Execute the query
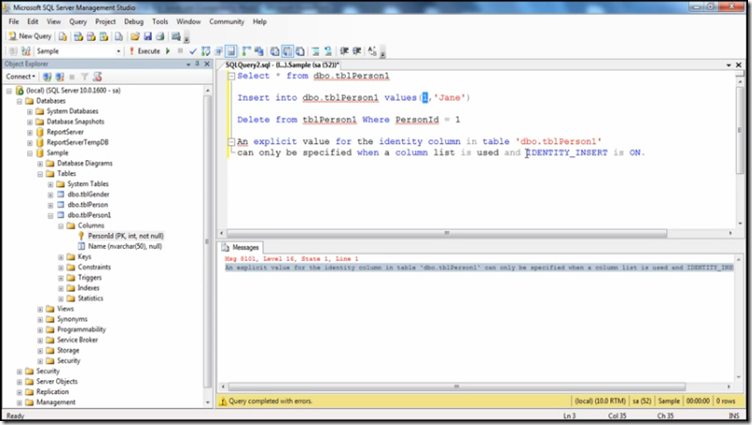This screenshot has height=425, width=752. tap(145, 51)
